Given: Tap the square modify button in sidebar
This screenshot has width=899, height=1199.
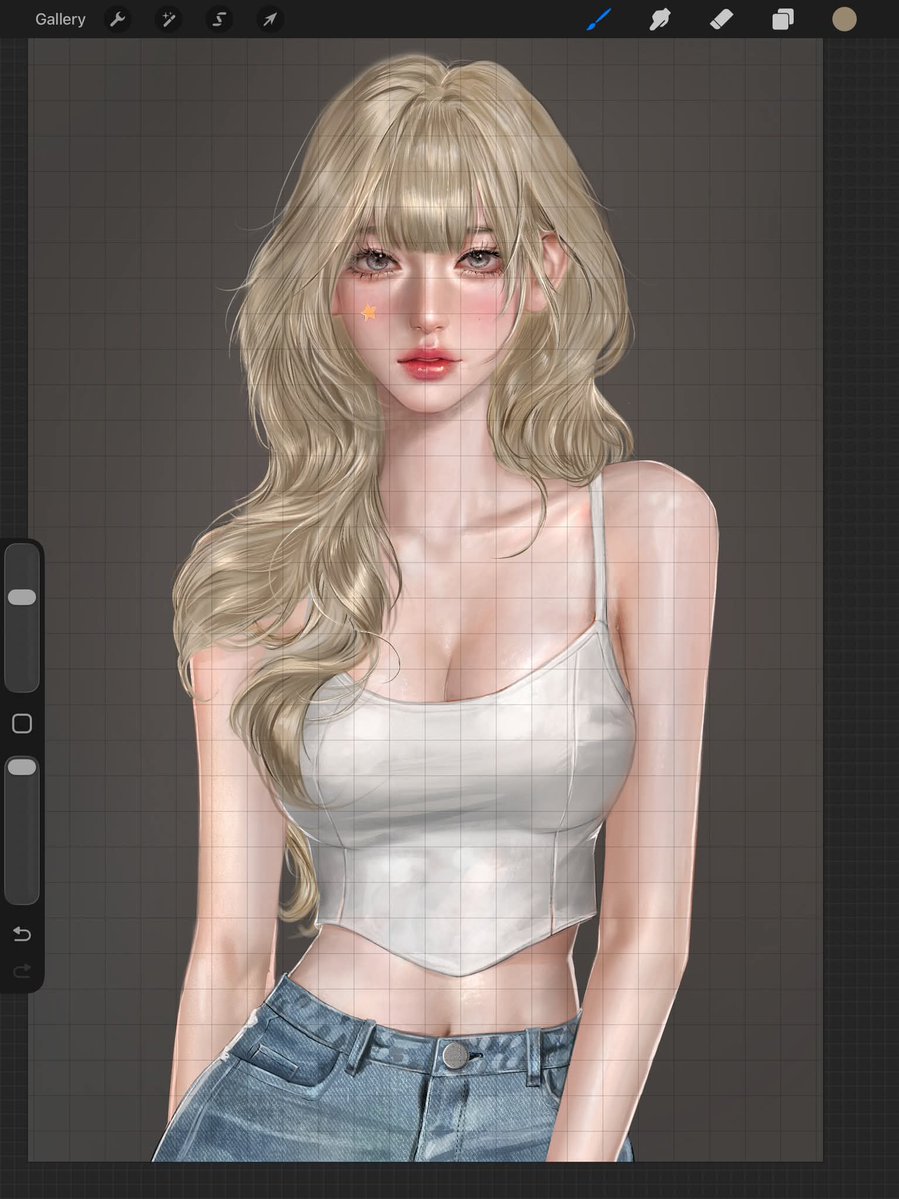Looking at the screenshot, I should (x=22, y=723).
